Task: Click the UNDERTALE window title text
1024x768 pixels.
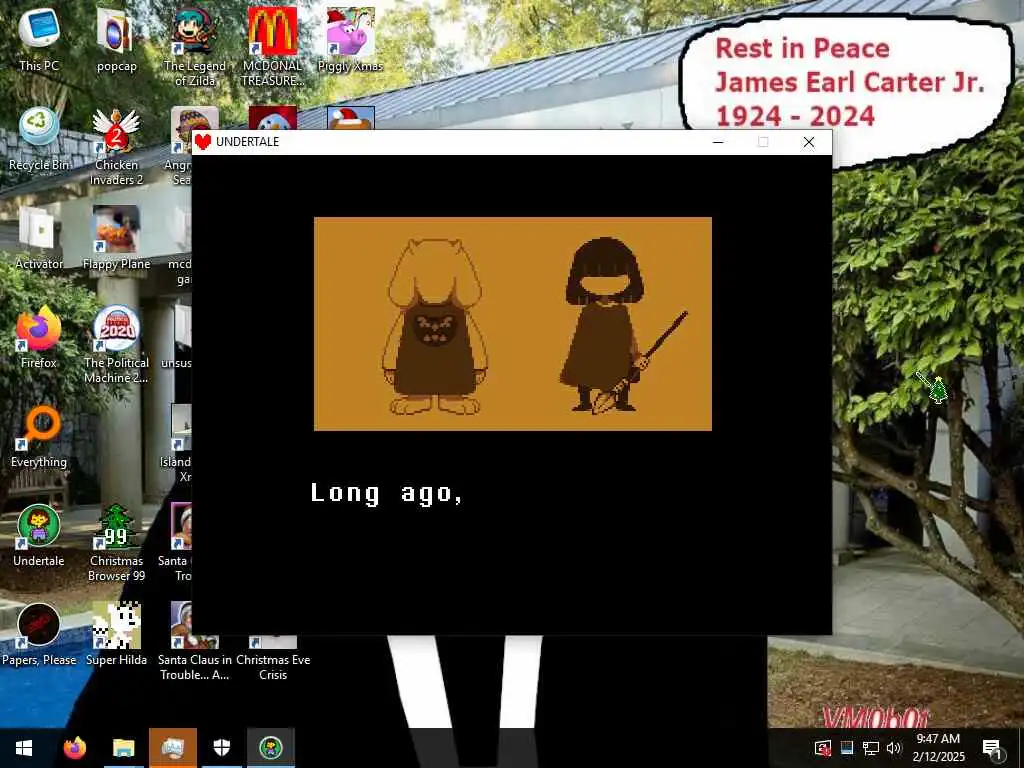Action: pos(248,142)
